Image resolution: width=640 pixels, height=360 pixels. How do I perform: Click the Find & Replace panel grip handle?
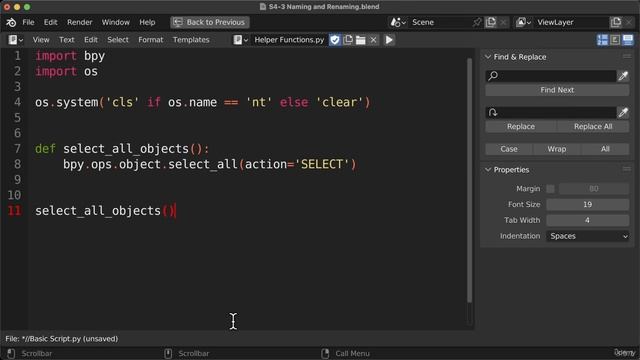627,56
